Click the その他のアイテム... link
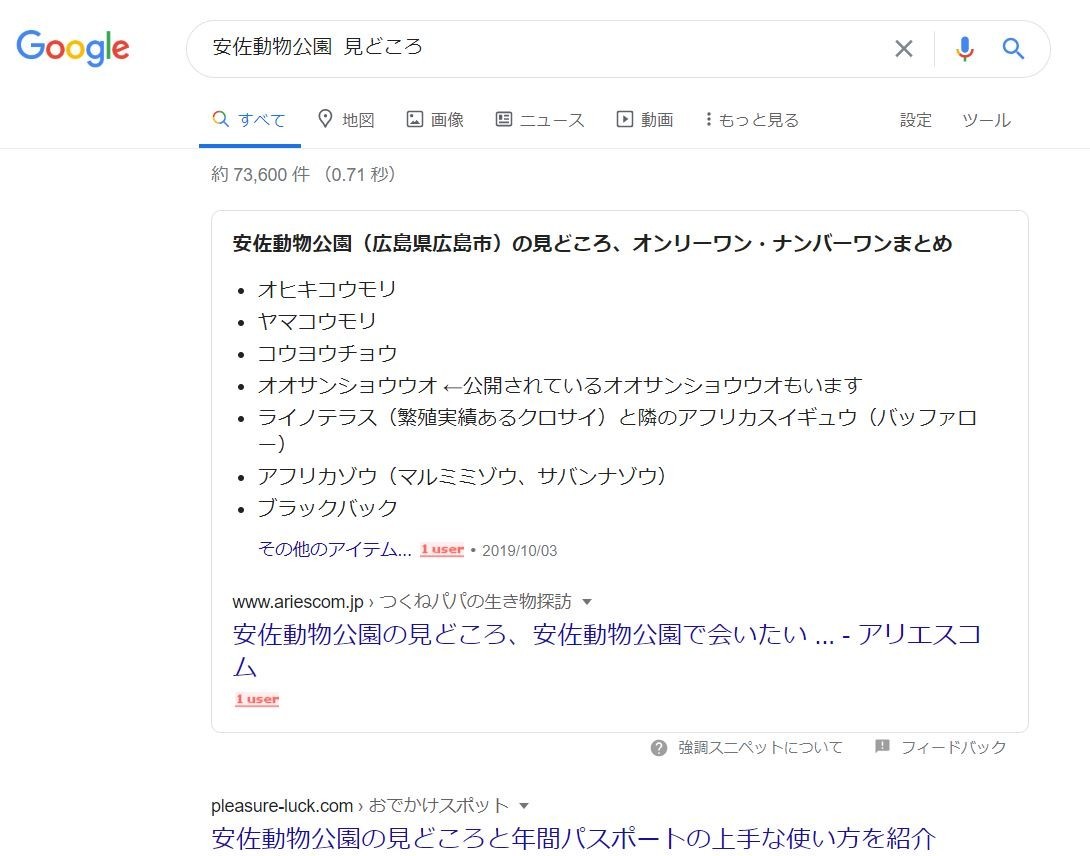This screenshot has width=1090, height=856. click(x=334, y=549)
